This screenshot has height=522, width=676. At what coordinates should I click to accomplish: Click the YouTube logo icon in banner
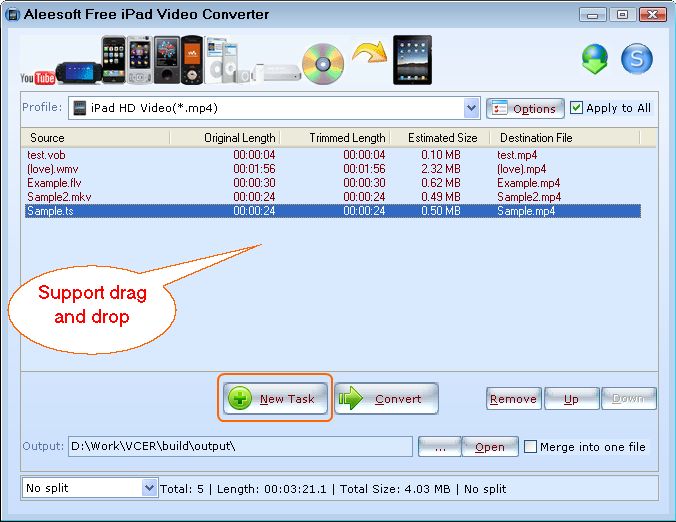(x=38, y=78)
